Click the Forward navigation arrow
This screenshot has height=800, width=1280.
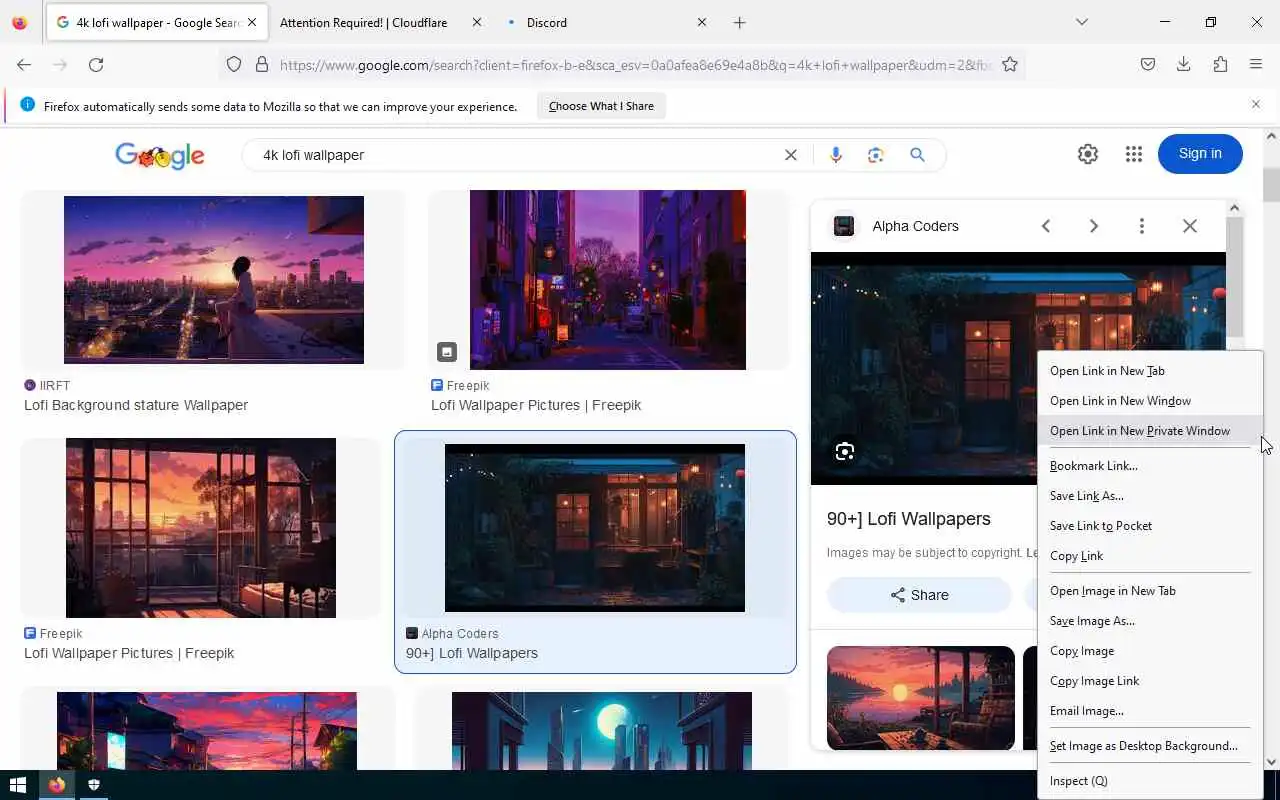click(x=60, y=65)
